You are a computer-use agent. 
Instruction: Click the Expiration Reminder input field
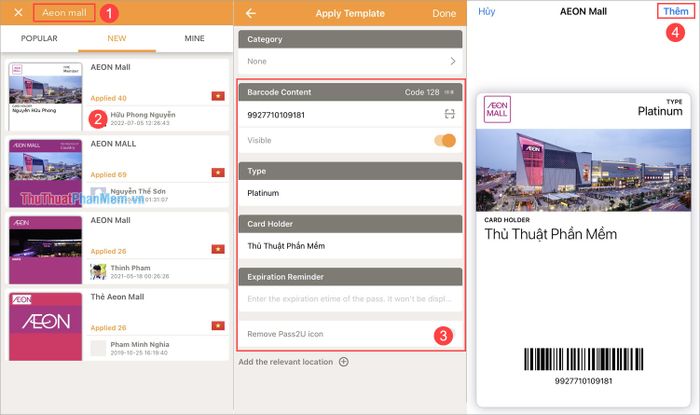350,299
